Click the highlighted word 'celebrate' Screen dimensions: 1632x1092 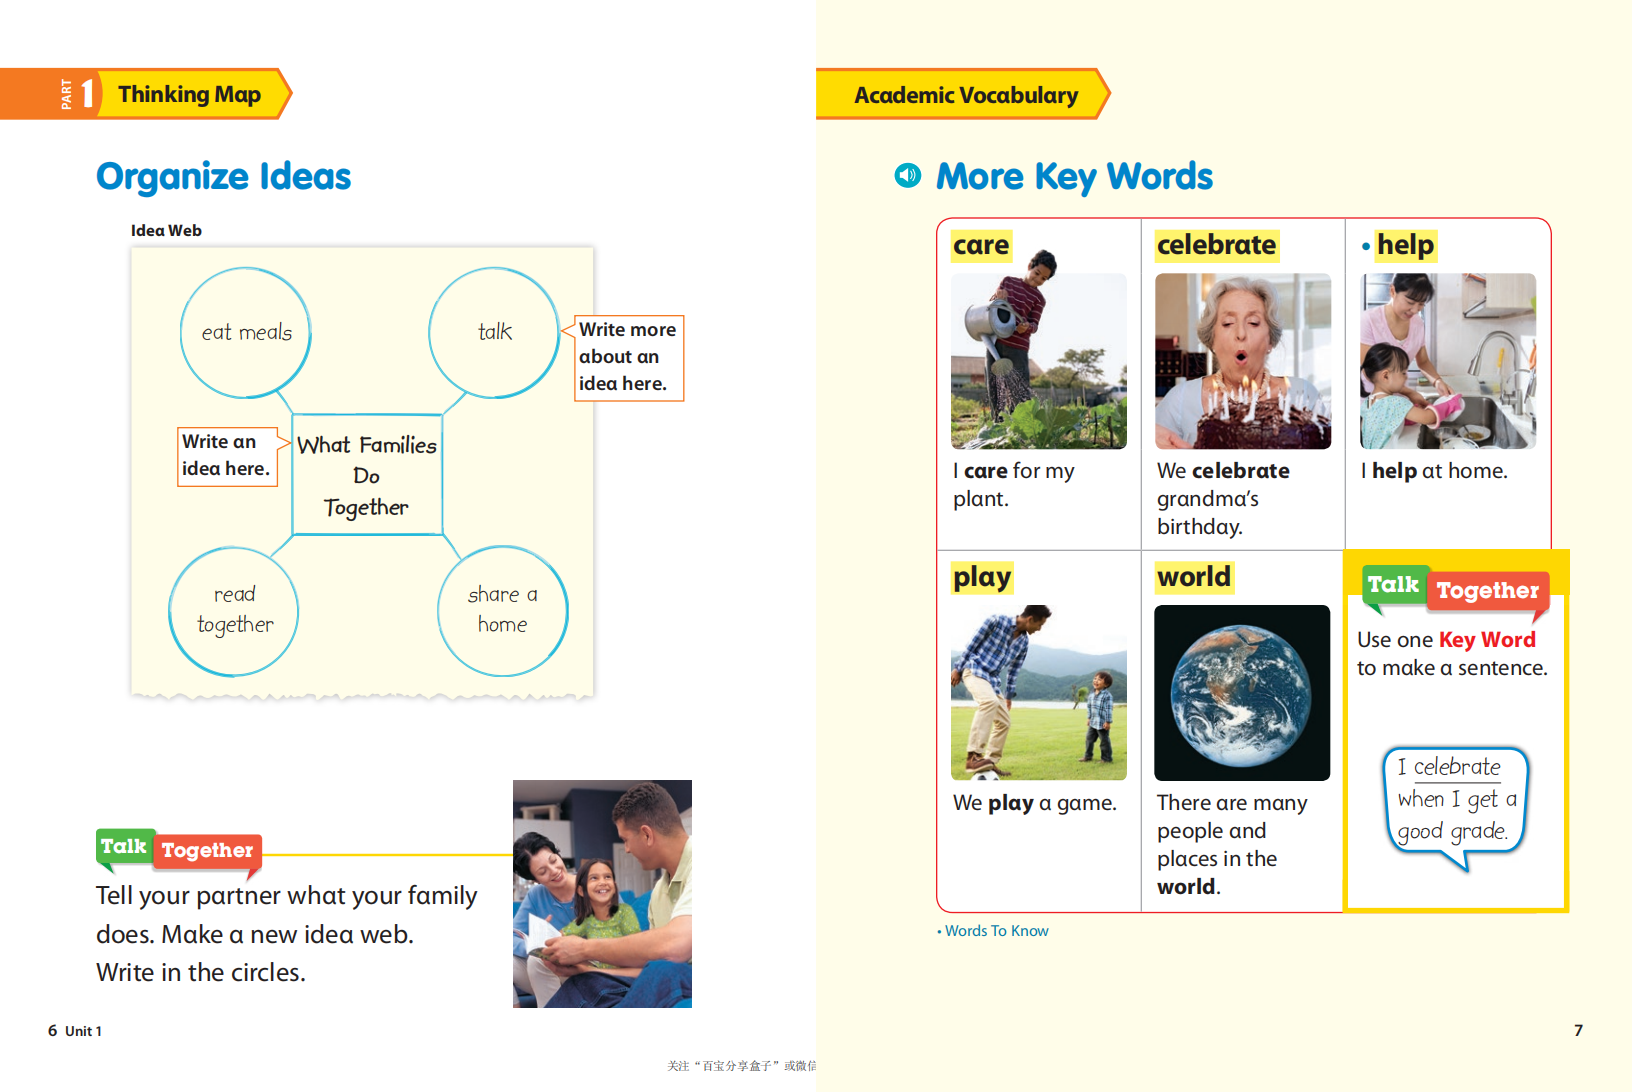pyautogui.click(x=1216, y=245)
